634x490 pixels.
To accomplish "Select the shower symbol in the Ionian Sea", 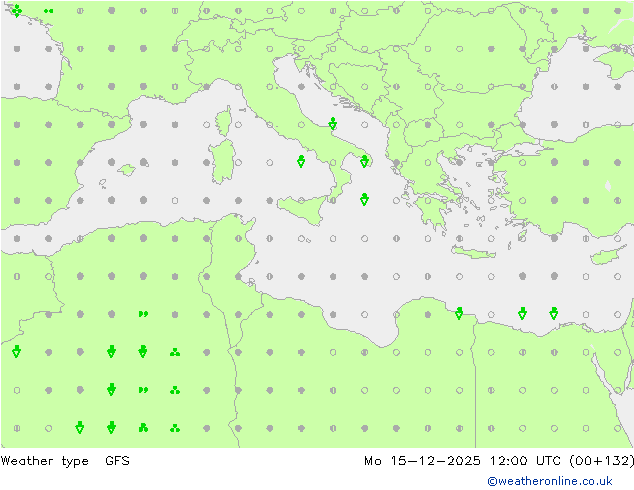I will click(x=364, y=199).
